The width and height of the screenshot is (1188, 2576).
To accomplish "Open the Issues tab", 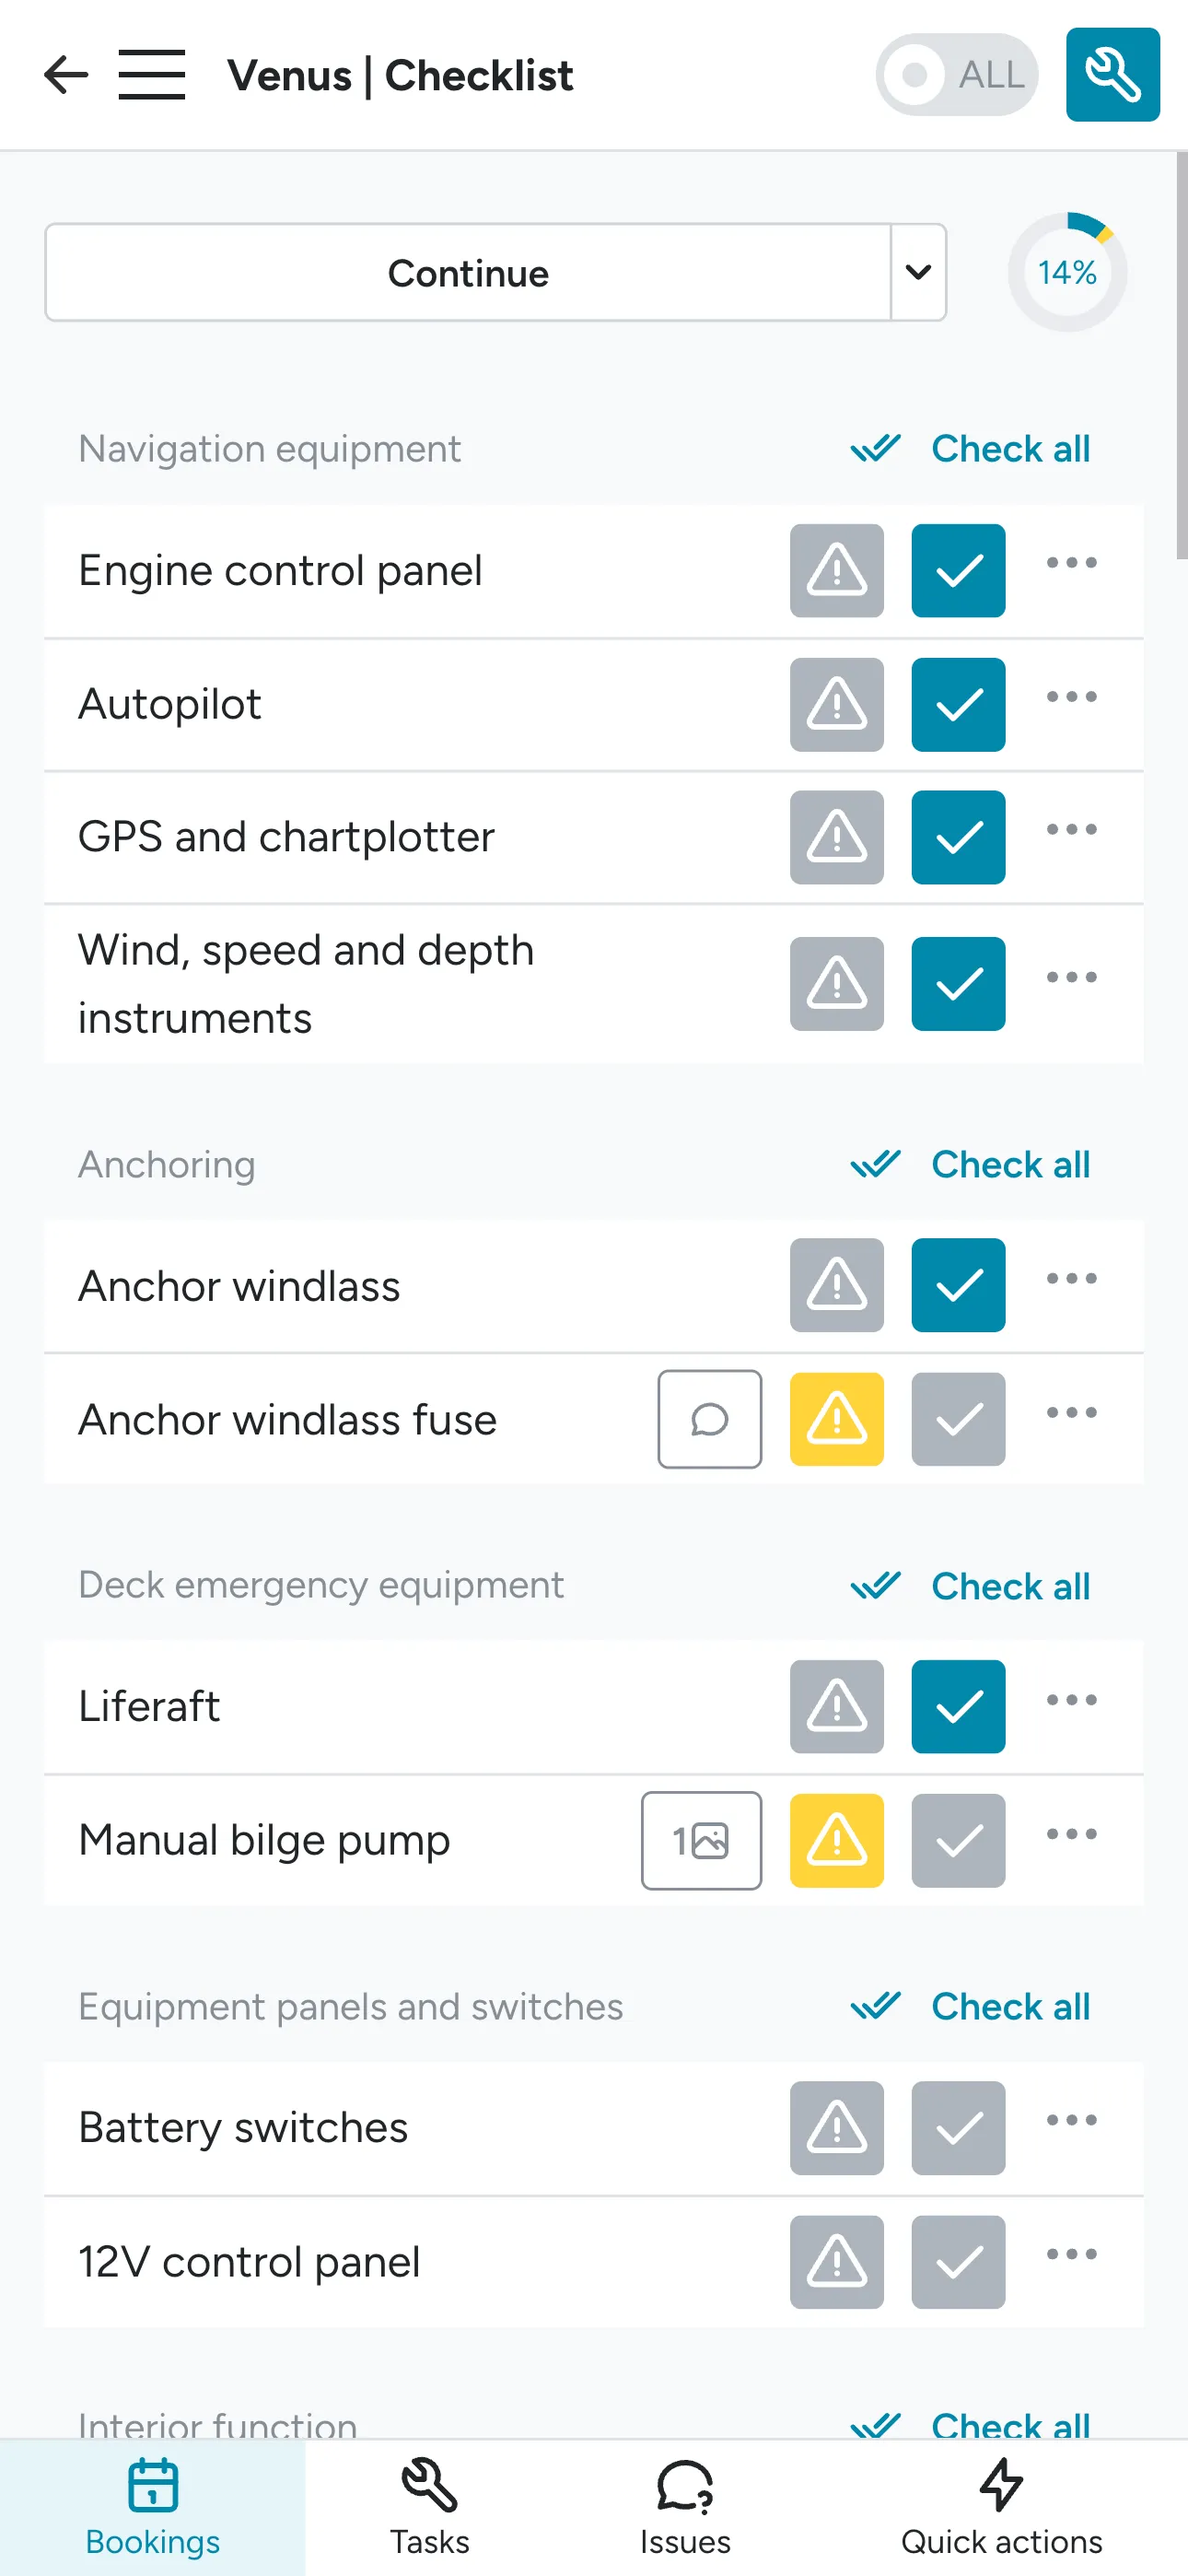I will tap(685, 2510).
